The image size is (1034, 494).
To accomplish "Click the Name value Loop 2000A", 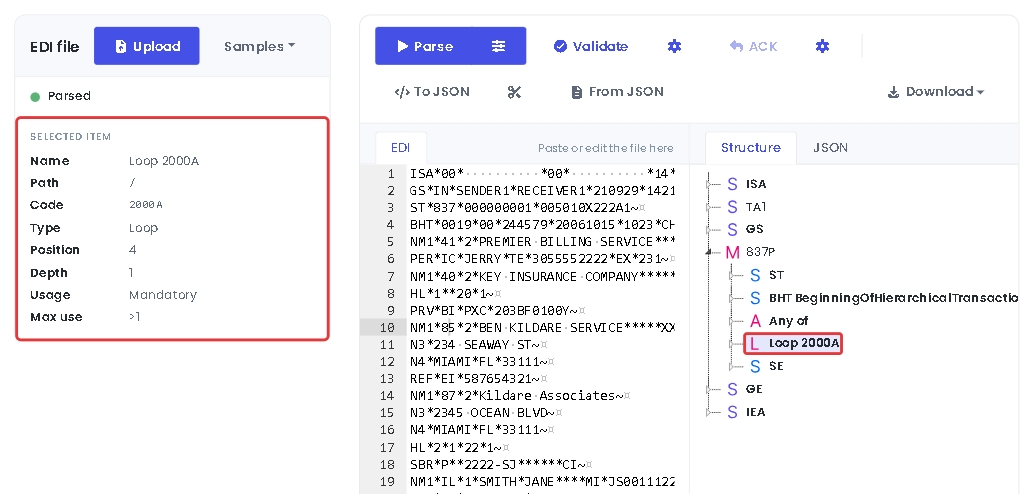I will click(164, 161).
